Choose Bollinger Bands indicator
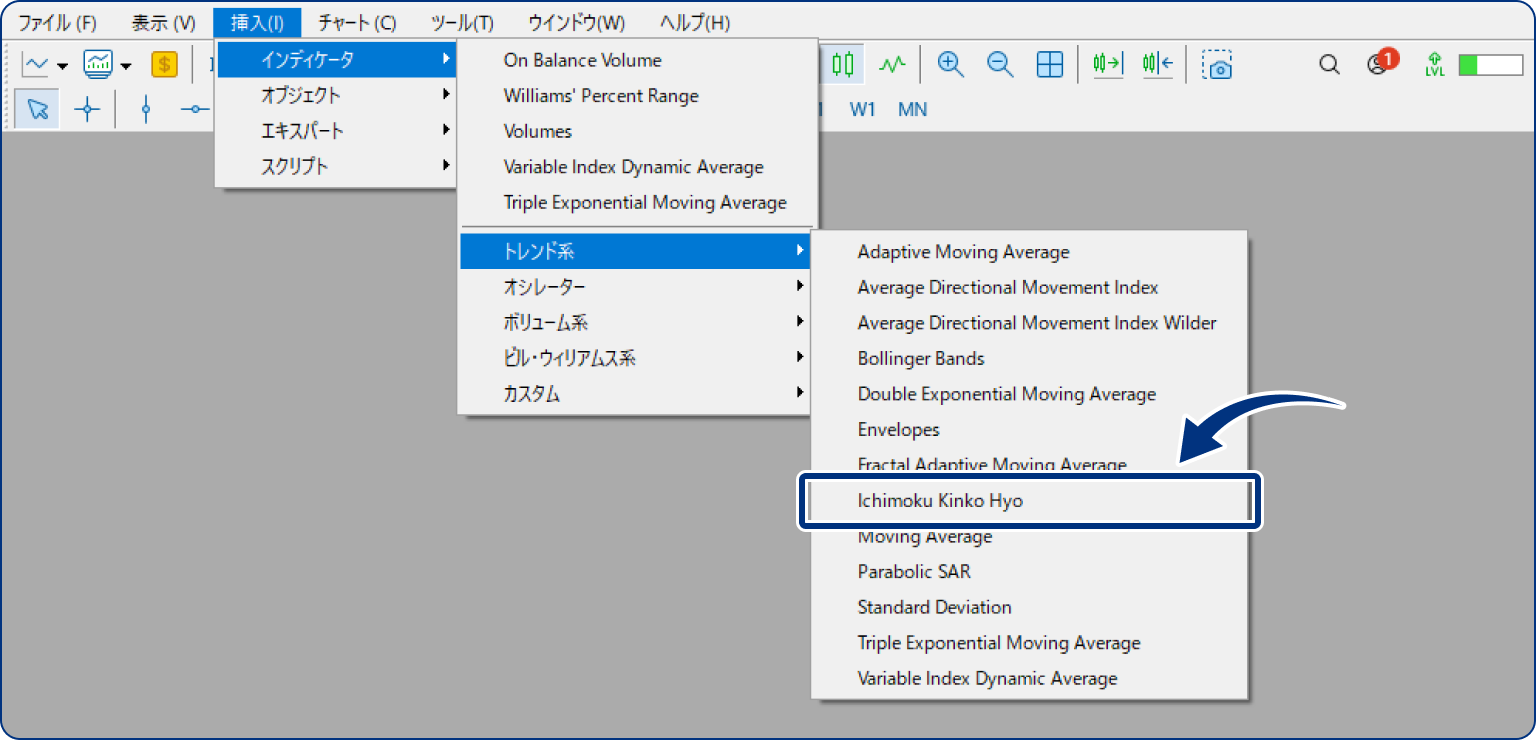This screenshot has height=740, width=1536. coord(921,358)
